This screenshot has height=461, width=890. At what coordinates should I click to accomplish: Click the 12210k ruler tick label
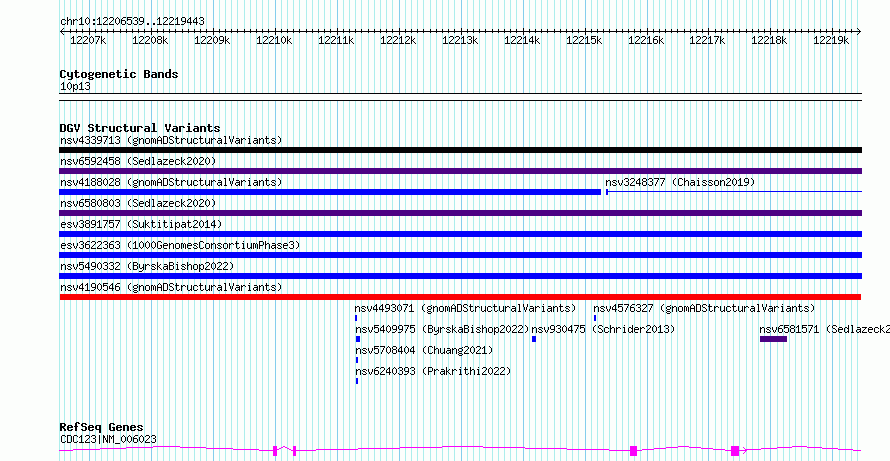coord(274,40)
